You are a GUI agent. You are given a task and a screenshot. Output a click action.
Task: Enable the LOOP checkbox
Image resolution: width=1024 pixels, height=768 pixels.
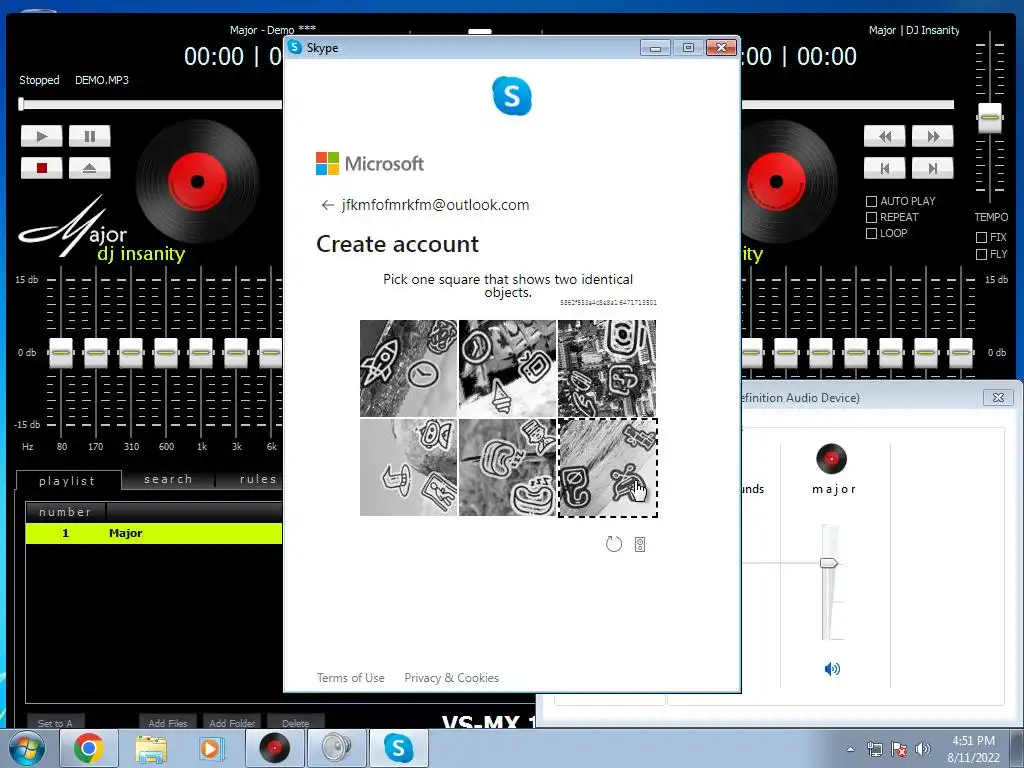pyautogui.click(x=871, y=233)
